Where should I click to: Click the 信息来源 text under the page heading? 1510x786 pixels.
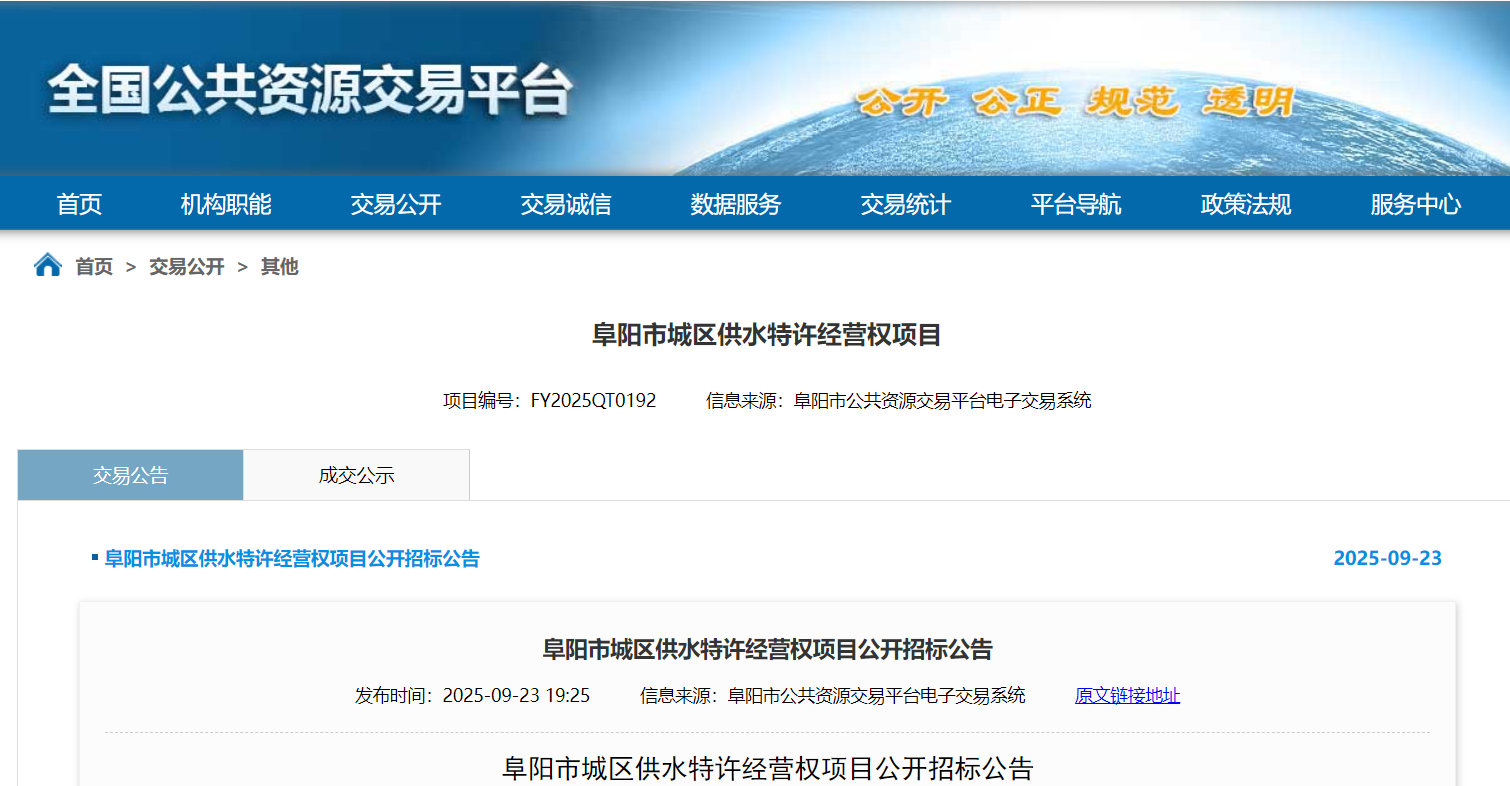tap(899, 401)
